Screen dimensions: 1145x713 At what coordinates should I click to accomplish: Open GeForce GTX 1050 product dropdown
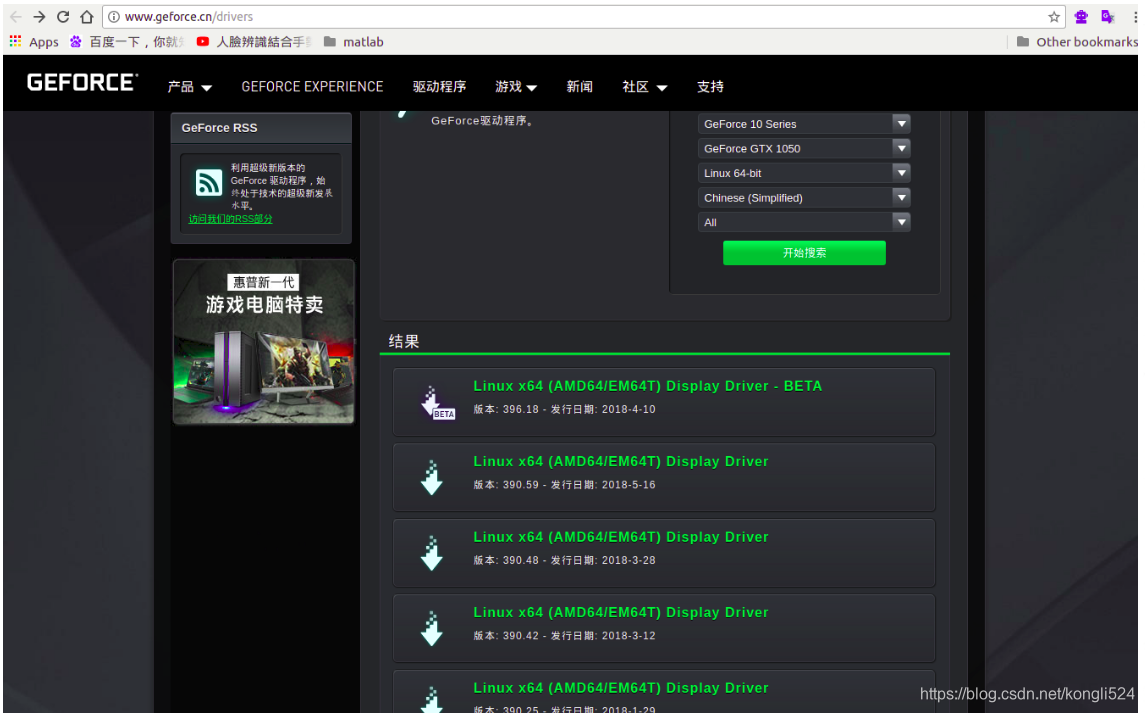[x=804, y=148]
